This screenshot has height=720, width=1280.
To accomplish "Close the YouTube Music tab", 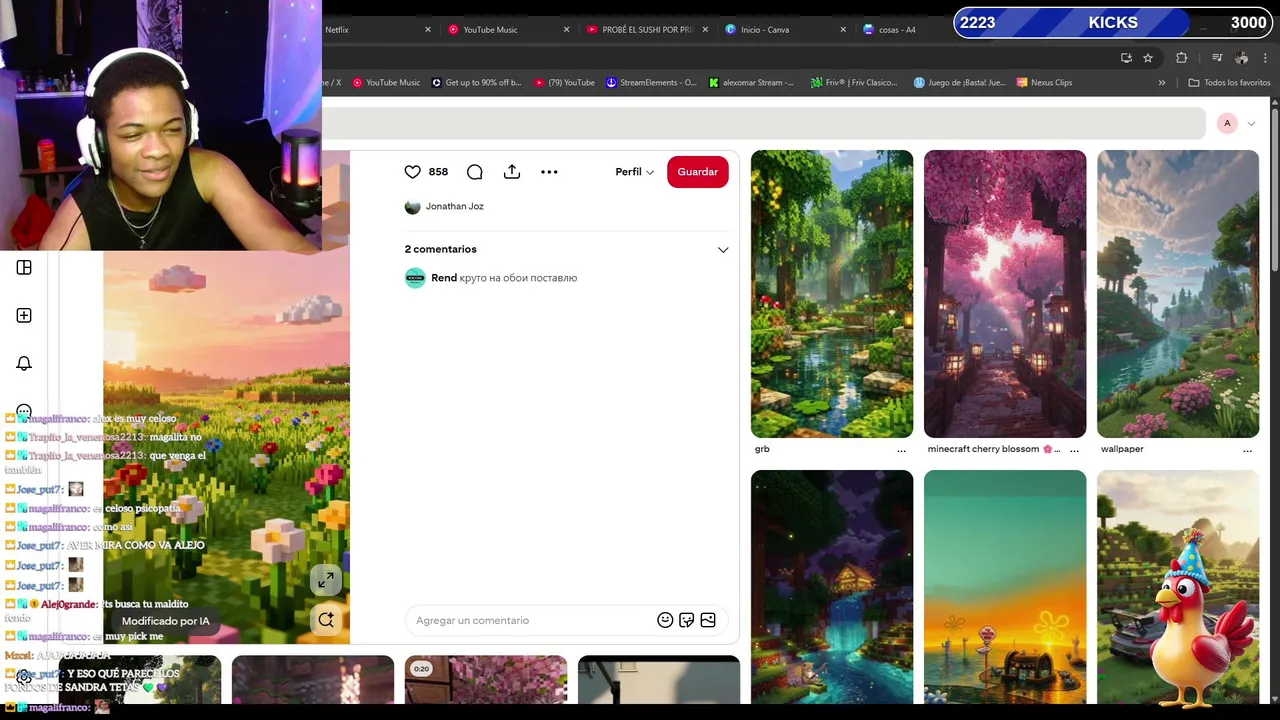I will (x=566, y=30).
